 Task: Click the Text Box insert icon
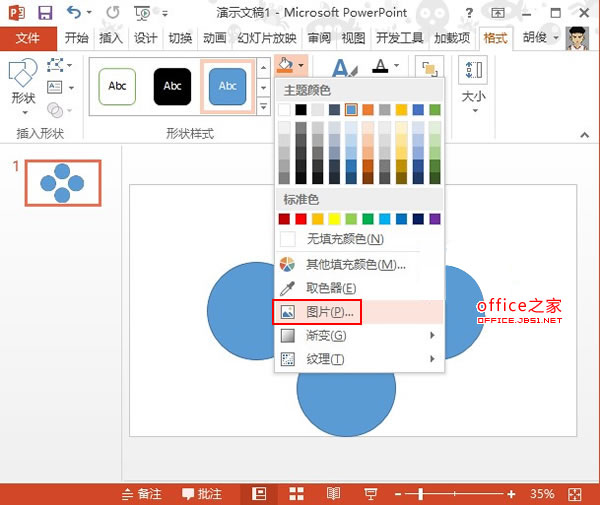55,88
